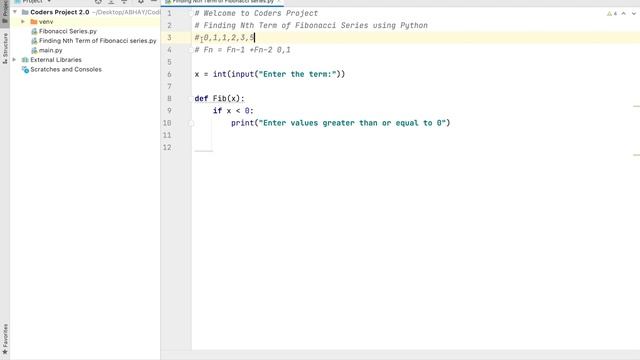Open the Structure tool window tab

pos(5,48)
